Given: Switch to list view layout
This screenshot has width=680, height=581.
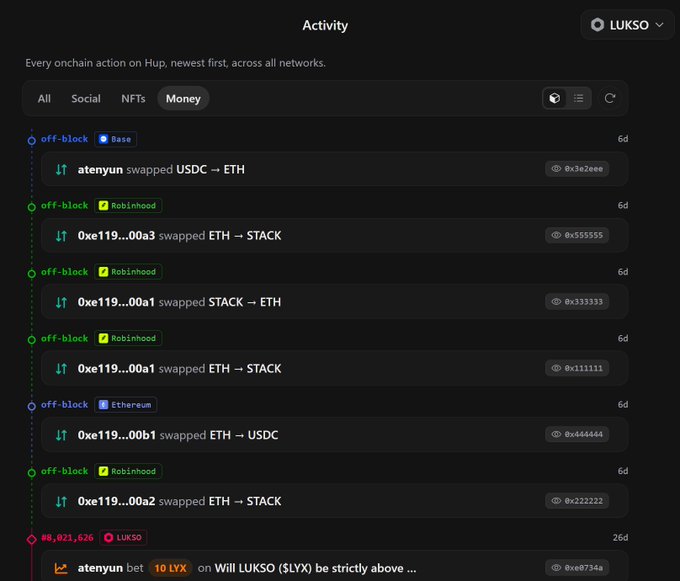Looking at the screenshot, I should tap(579, 98).
